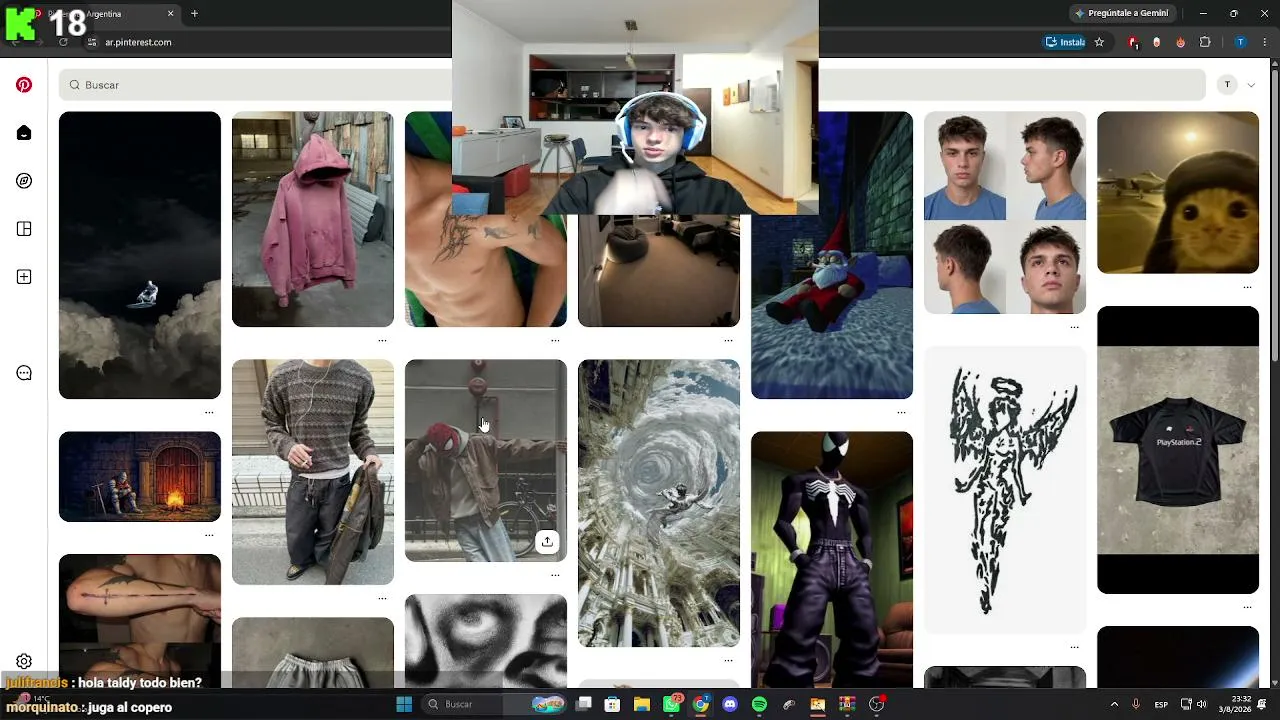Open the volume icon in system tray
Viewport: 1280px width, 720px height.
1201,704
